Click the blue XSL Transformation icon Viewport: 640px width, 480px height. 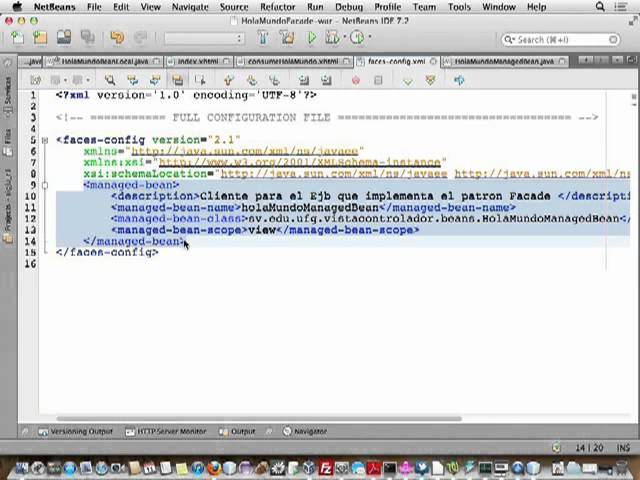click(459, 80)
